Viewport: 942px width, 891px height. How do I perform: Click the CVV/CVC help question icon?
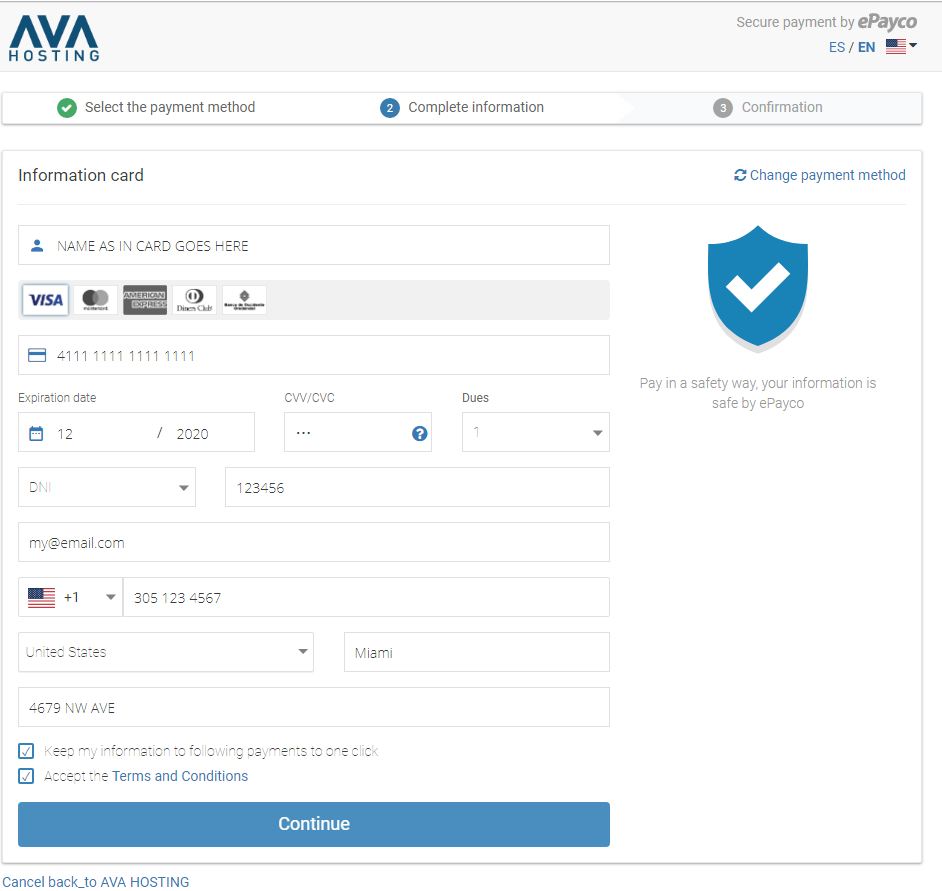point(419,433)
